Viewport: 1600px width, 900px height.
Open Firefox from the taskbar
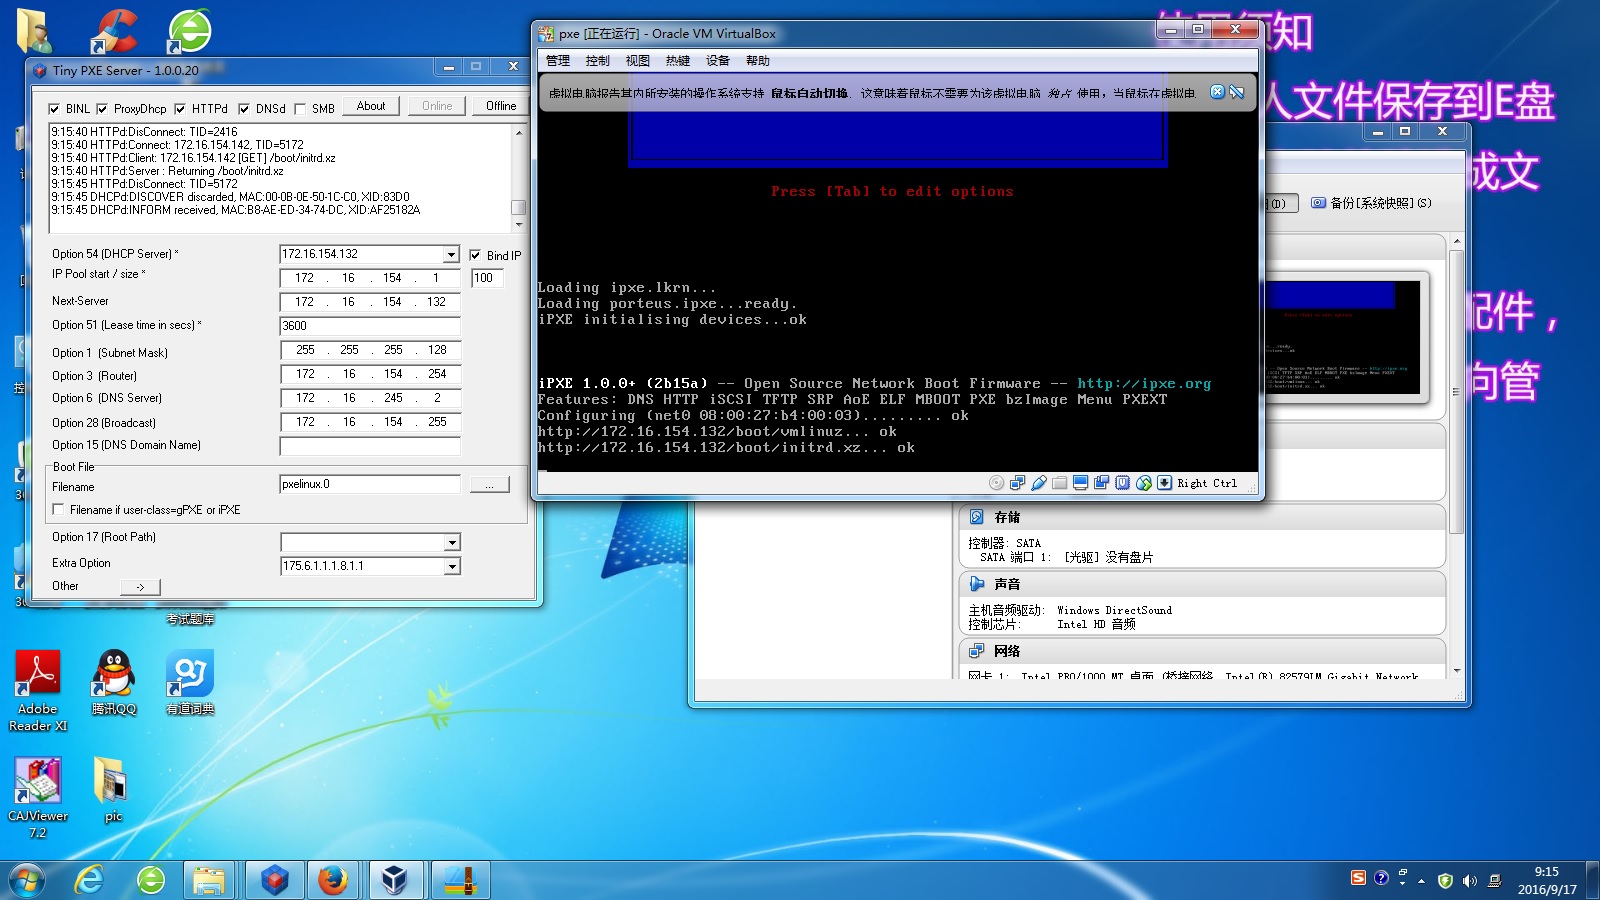pos(333,880)
